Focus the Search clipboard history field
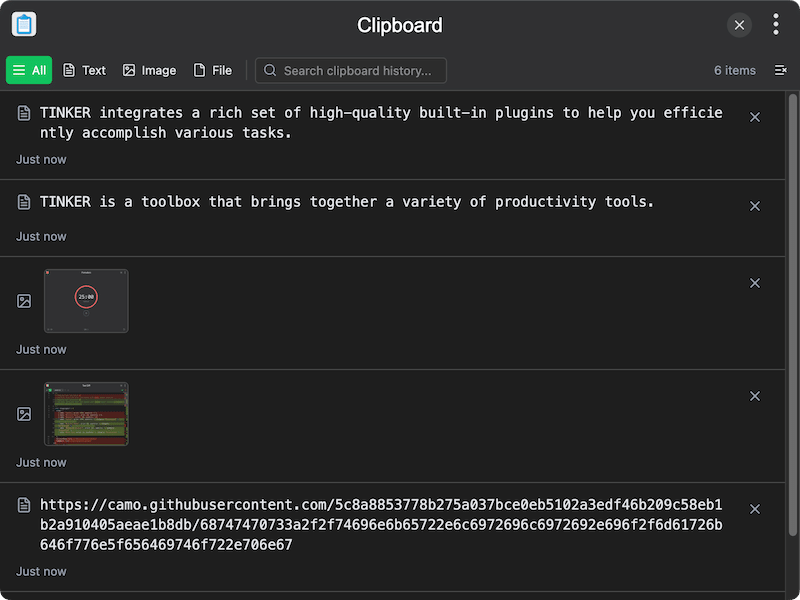Screen dimensions: 800x600 coord(356,70)
